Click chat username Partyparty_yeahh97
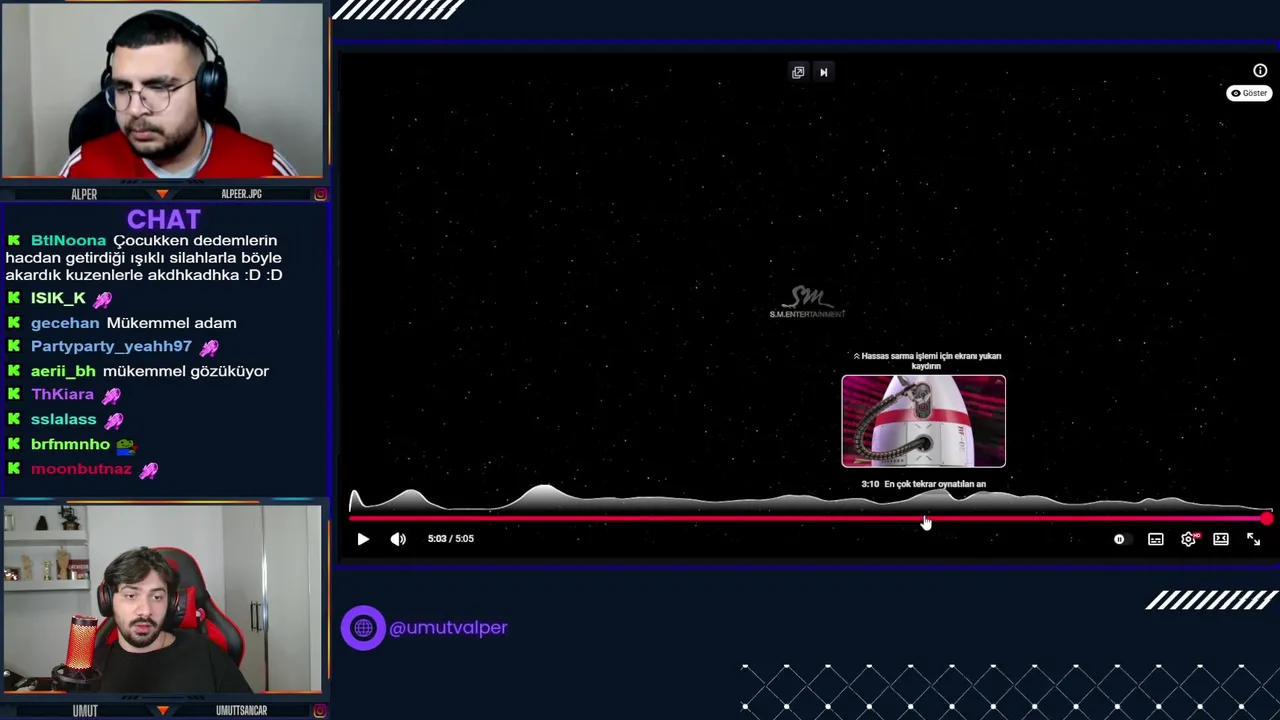Viewport: 1280px width, 720px height. click(111, 347)
